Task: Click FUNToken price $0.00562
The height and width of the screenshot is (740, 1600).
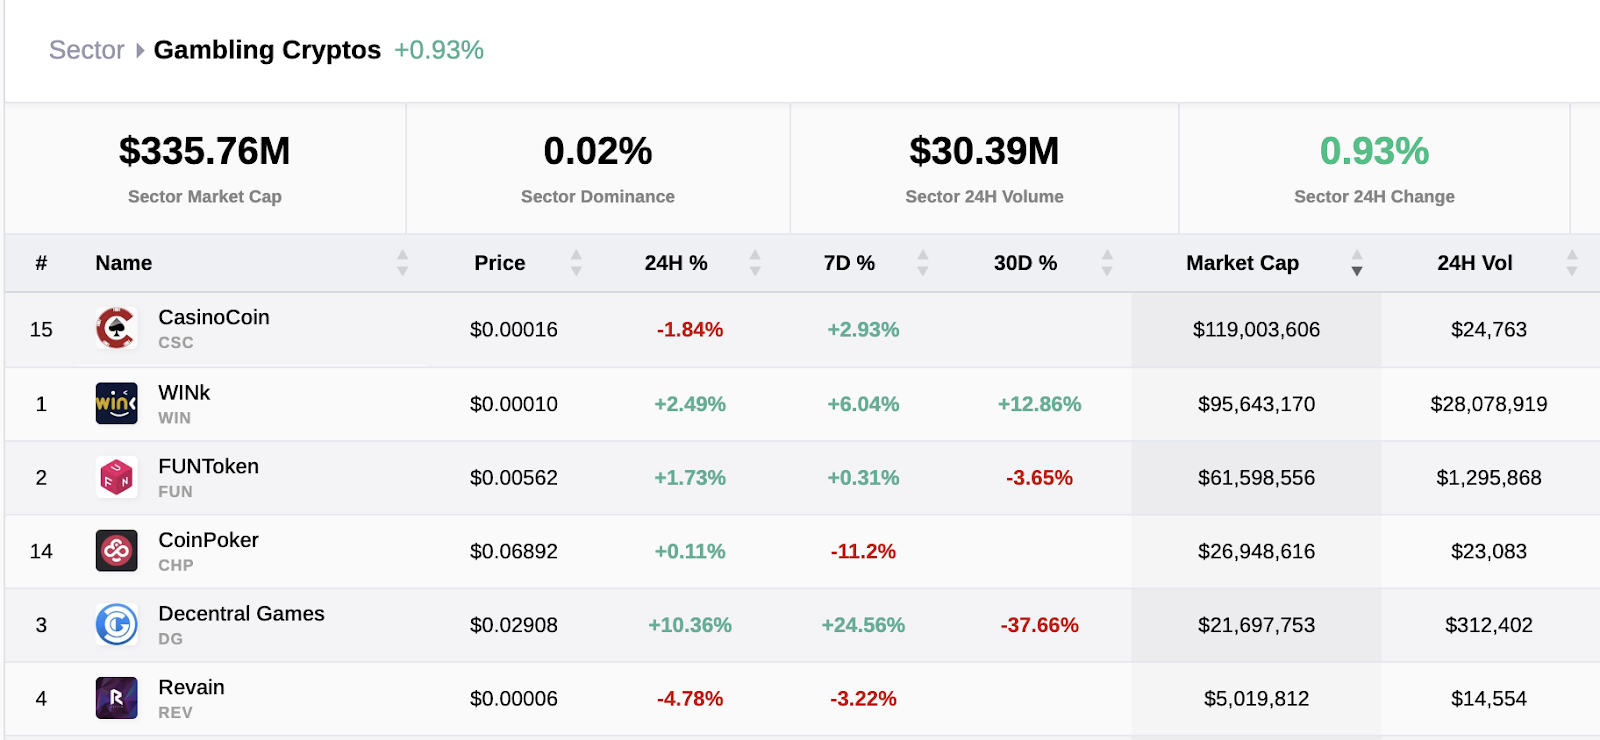Action: coord(514,478)
